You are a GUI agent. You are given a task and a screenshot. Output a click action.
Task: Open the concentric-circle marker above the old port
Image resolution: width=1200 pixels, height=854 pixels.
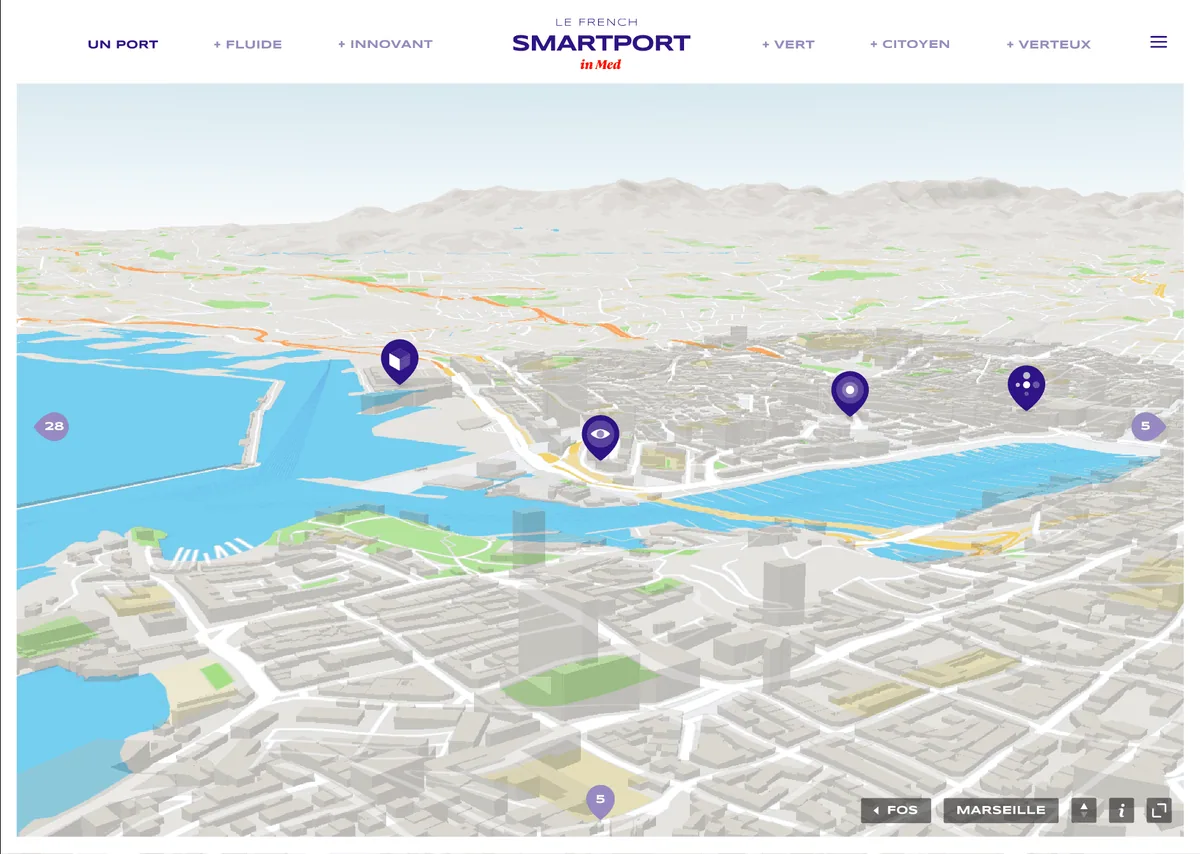pos(849,390)
